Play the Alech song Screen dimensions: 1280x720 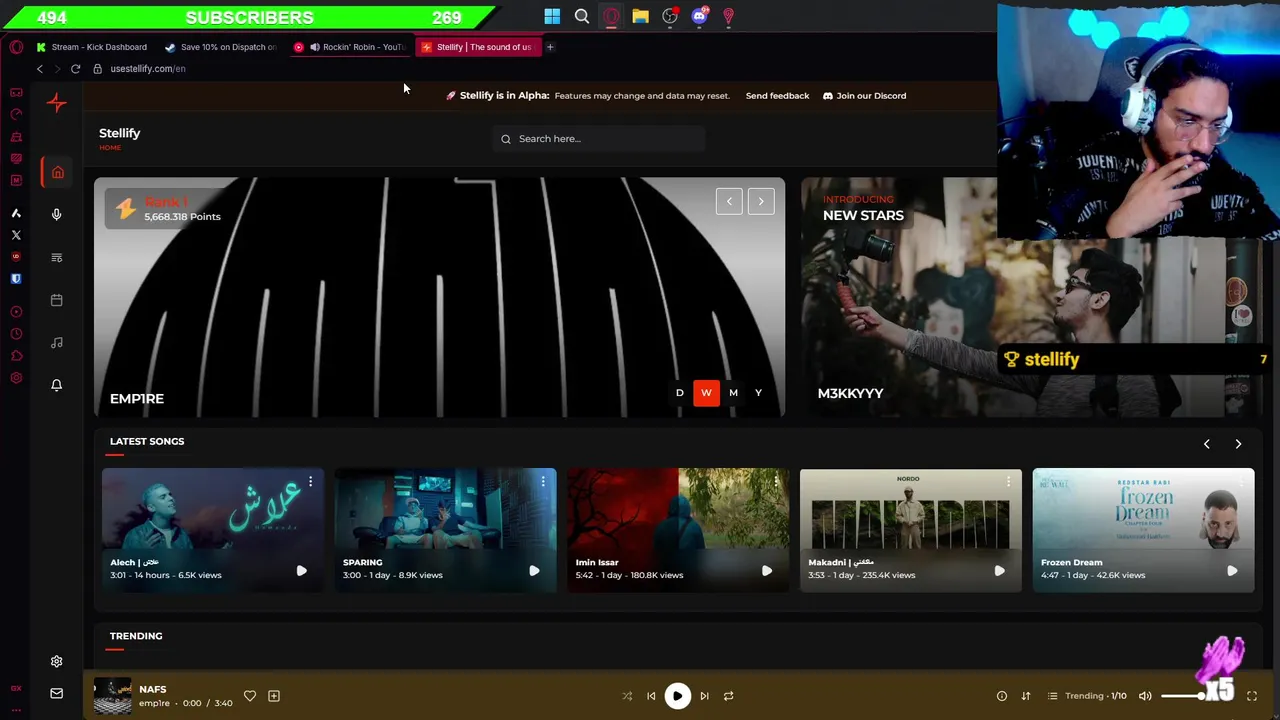[301, 571]
